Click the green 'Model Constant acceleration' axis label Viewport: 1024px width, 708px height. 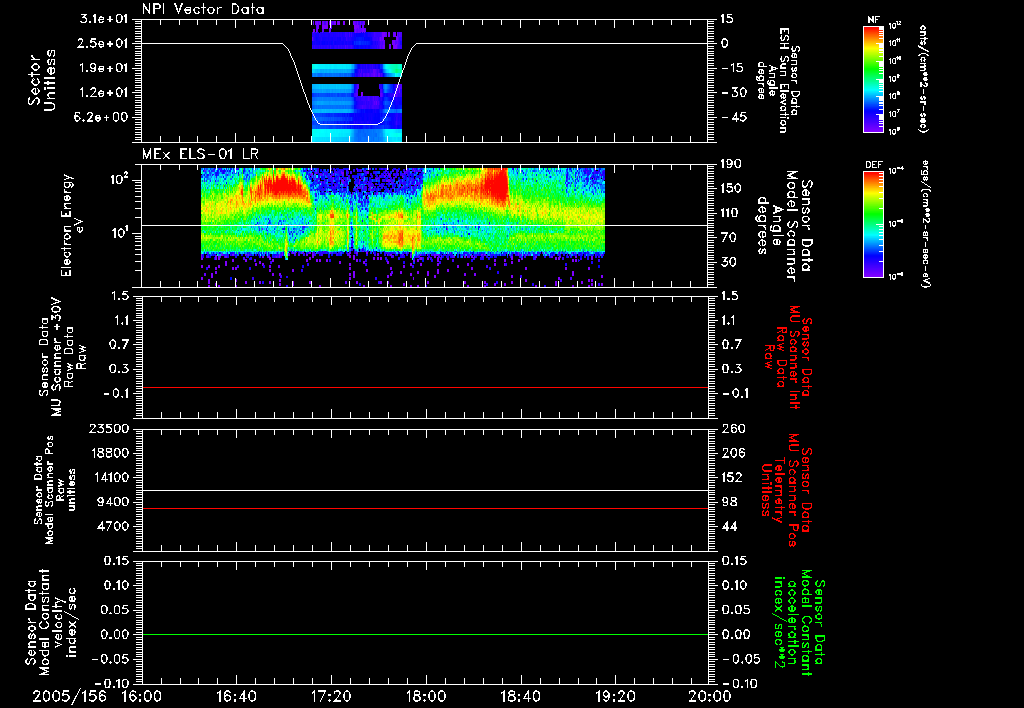(798, 624)
